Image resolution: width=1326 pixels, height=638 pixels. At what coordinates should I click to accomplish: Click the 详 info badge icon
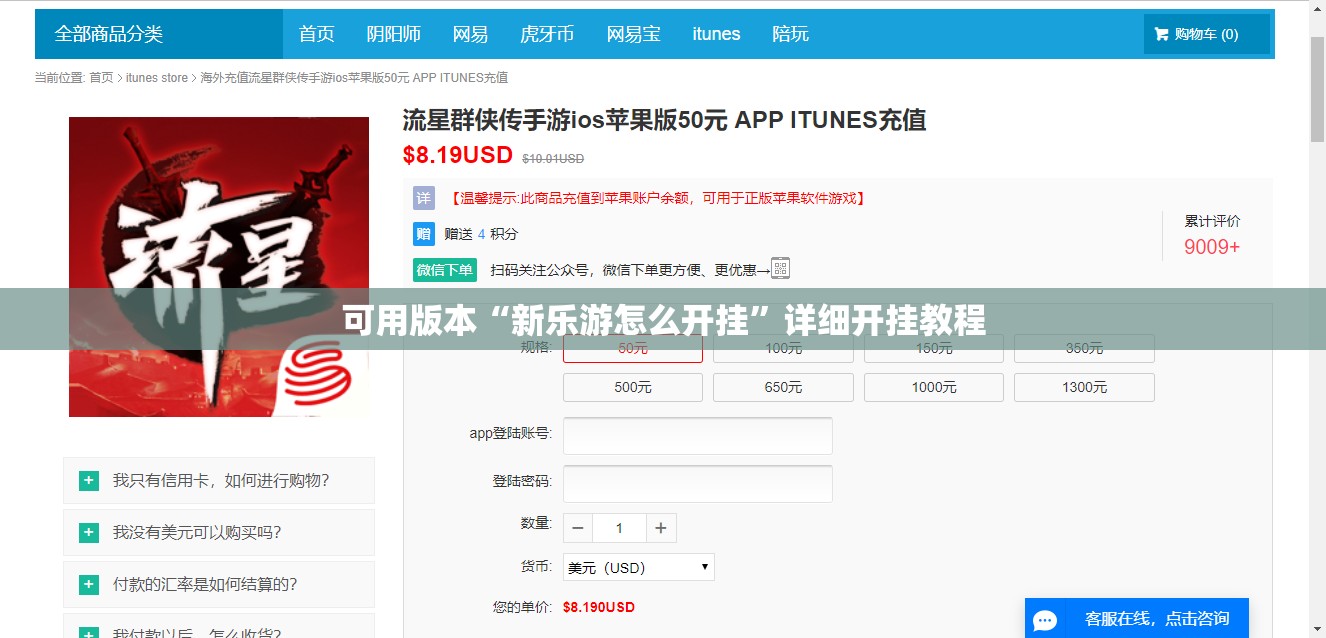click(x=424, y=198)
